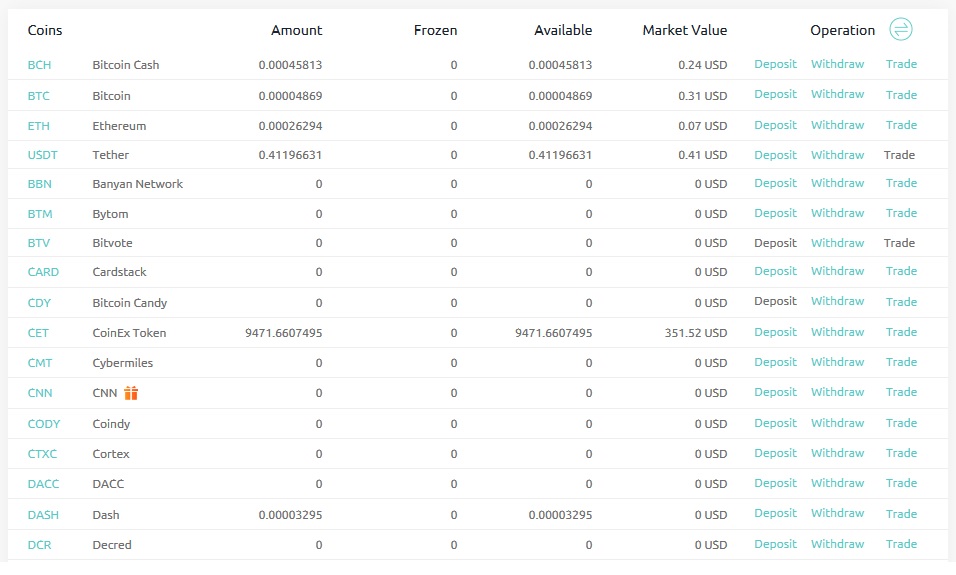Withdraw in the DACC row

tap(837, 483)
